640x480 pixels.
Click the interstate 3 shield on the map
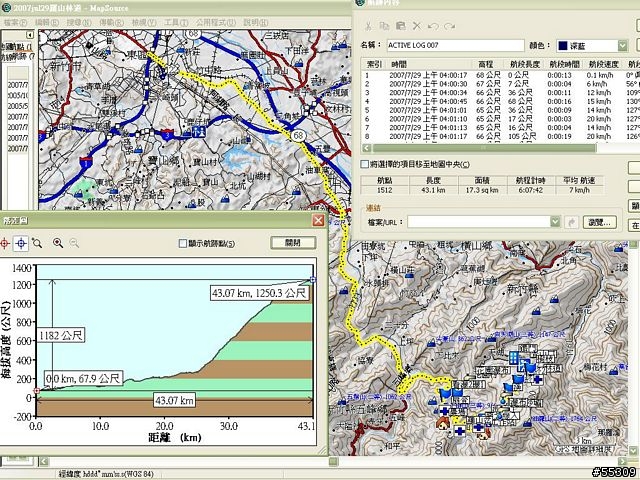[167, 135]
